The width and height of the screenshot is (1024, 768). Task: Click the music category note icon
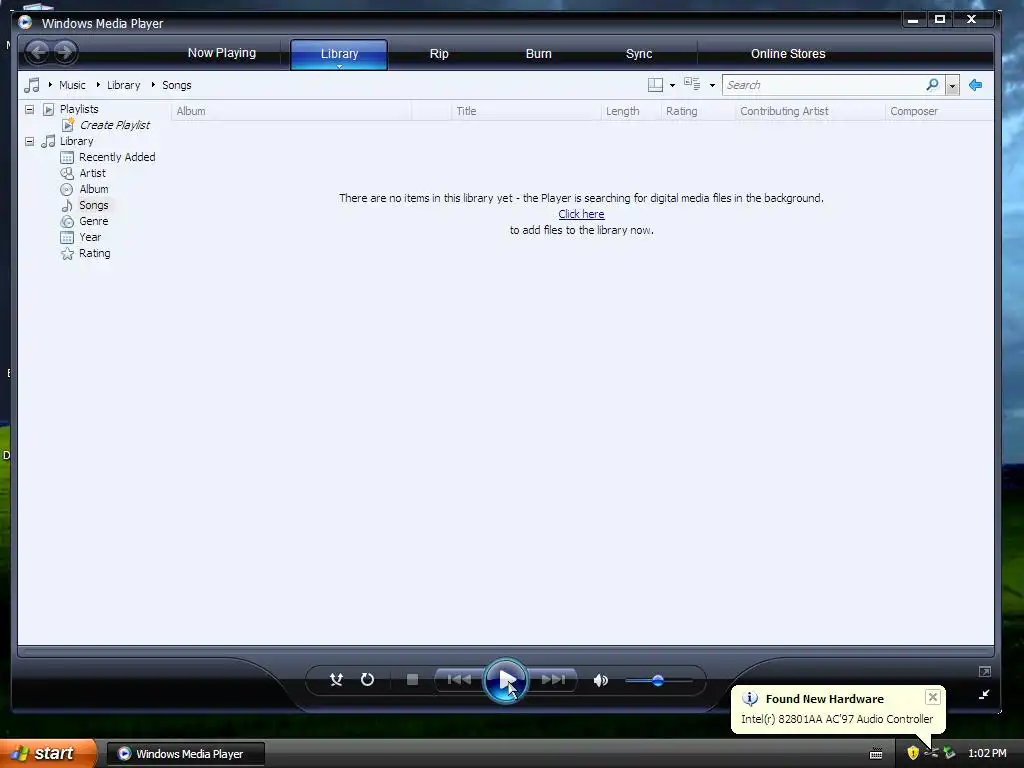(31, 85)
